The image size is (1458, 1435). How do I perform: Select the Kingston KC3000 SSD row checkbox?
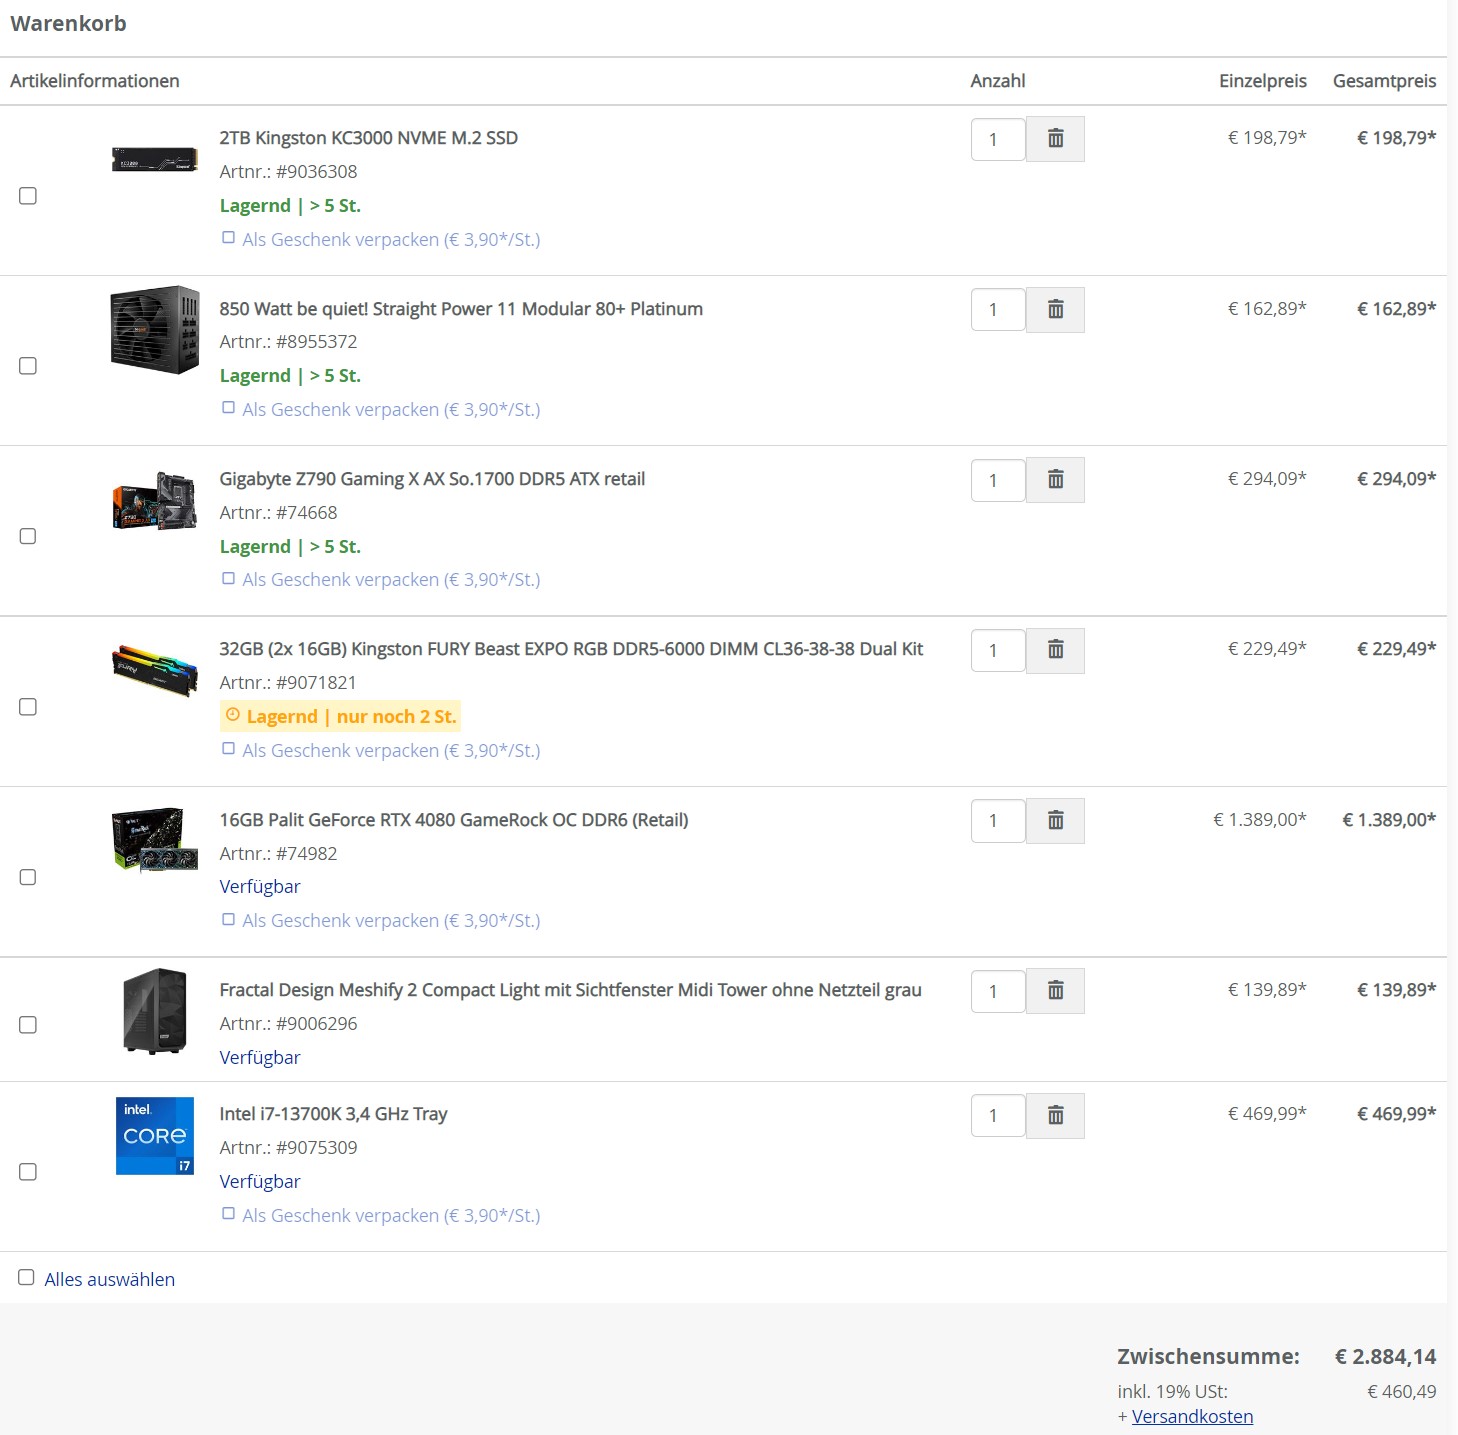(x=28, y=196)
